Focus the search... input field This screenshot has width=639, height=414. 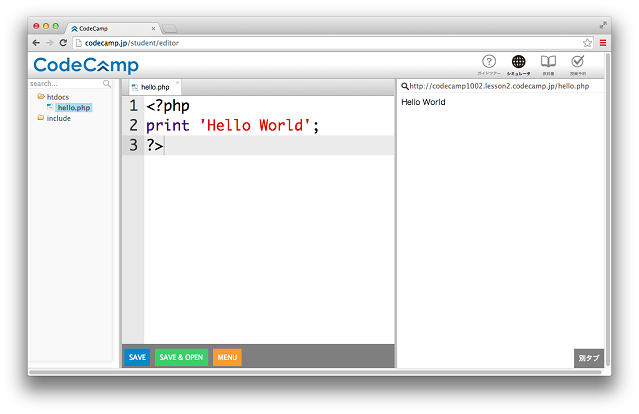point(65,84)
